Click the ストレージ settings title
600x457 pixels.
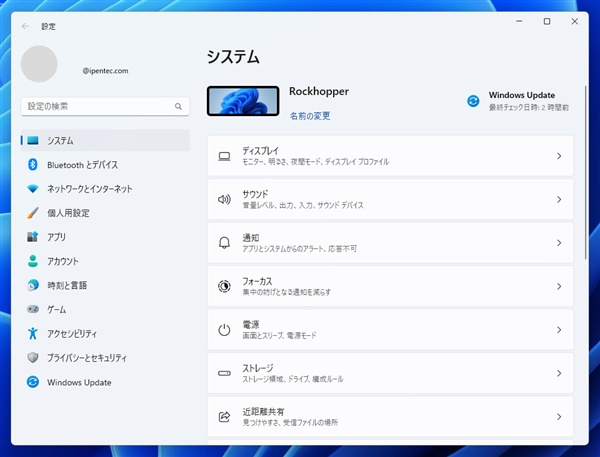pyautogui.click(x=258, y=368)
